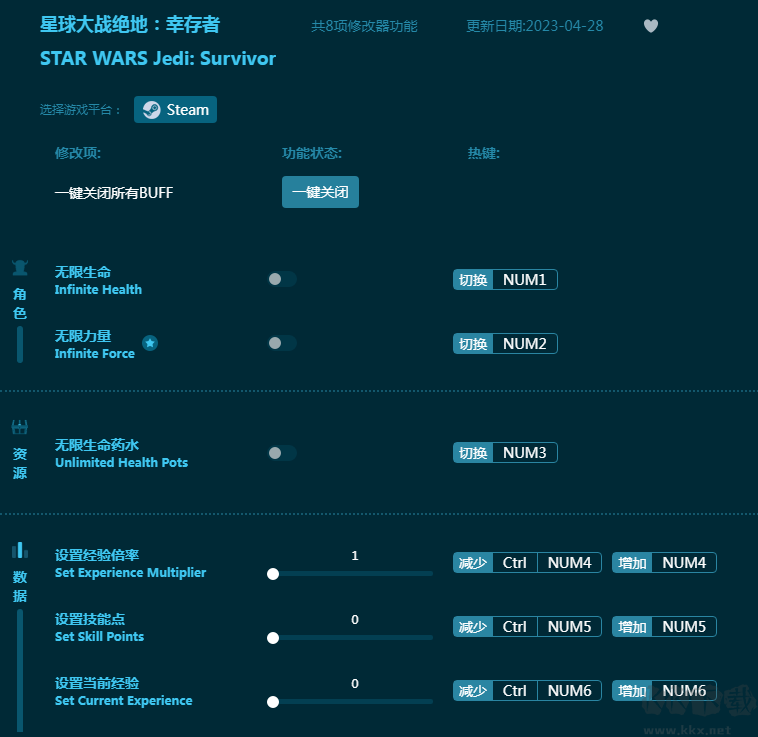
Task: Click the star badge next to Infinite Force
Action: click(x=150, y=343)
